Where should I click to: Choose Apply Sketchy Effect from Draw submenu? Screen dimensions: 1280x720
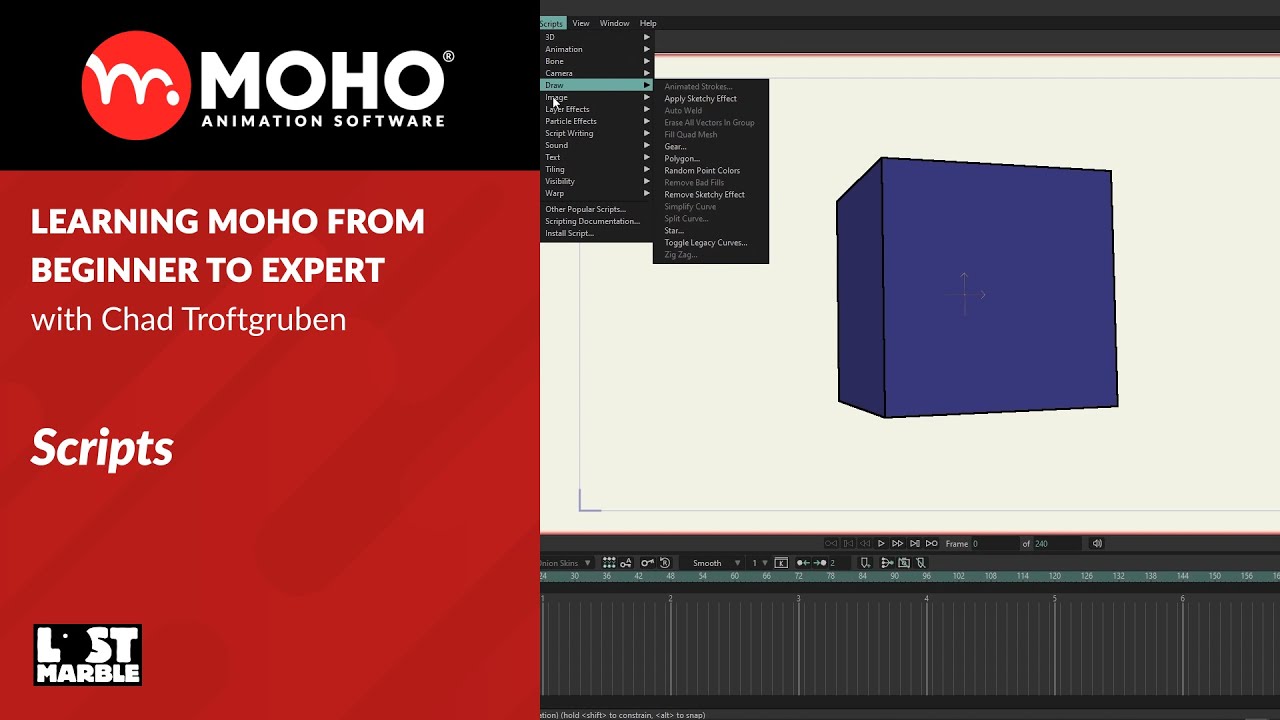click(x=711, y=98)
